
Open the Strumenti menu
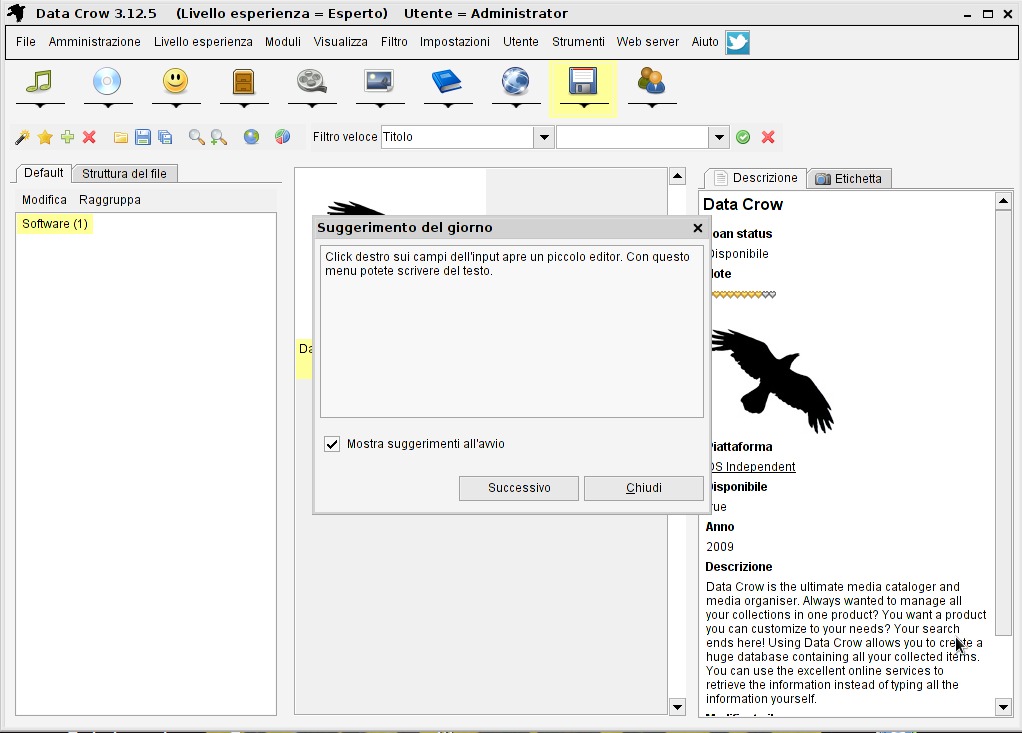coord(578,42)
